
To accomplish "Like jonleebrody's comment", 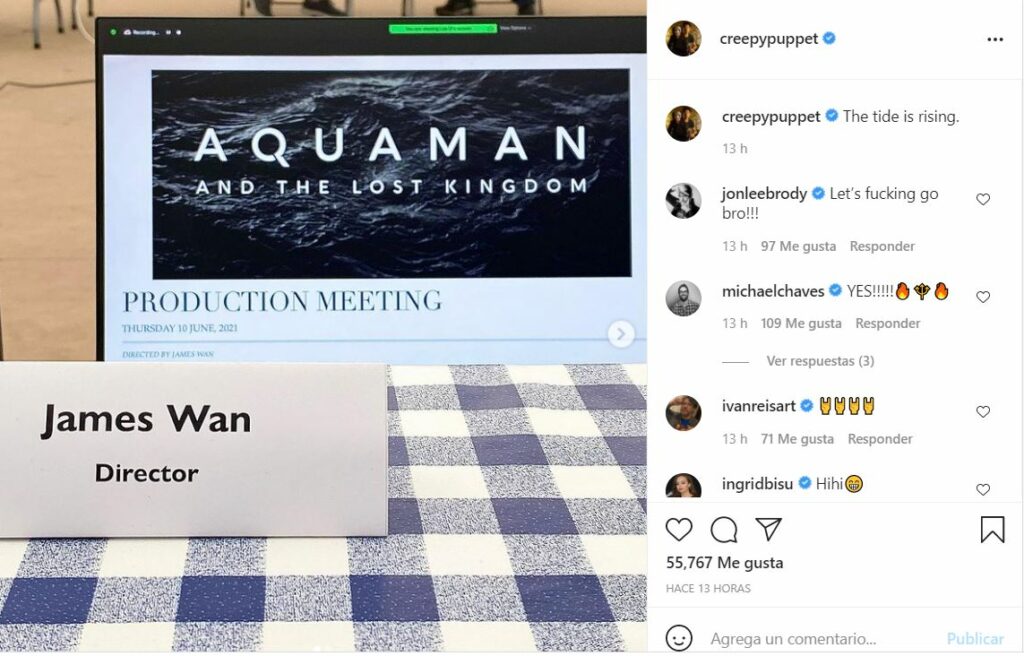I will 983,199.
